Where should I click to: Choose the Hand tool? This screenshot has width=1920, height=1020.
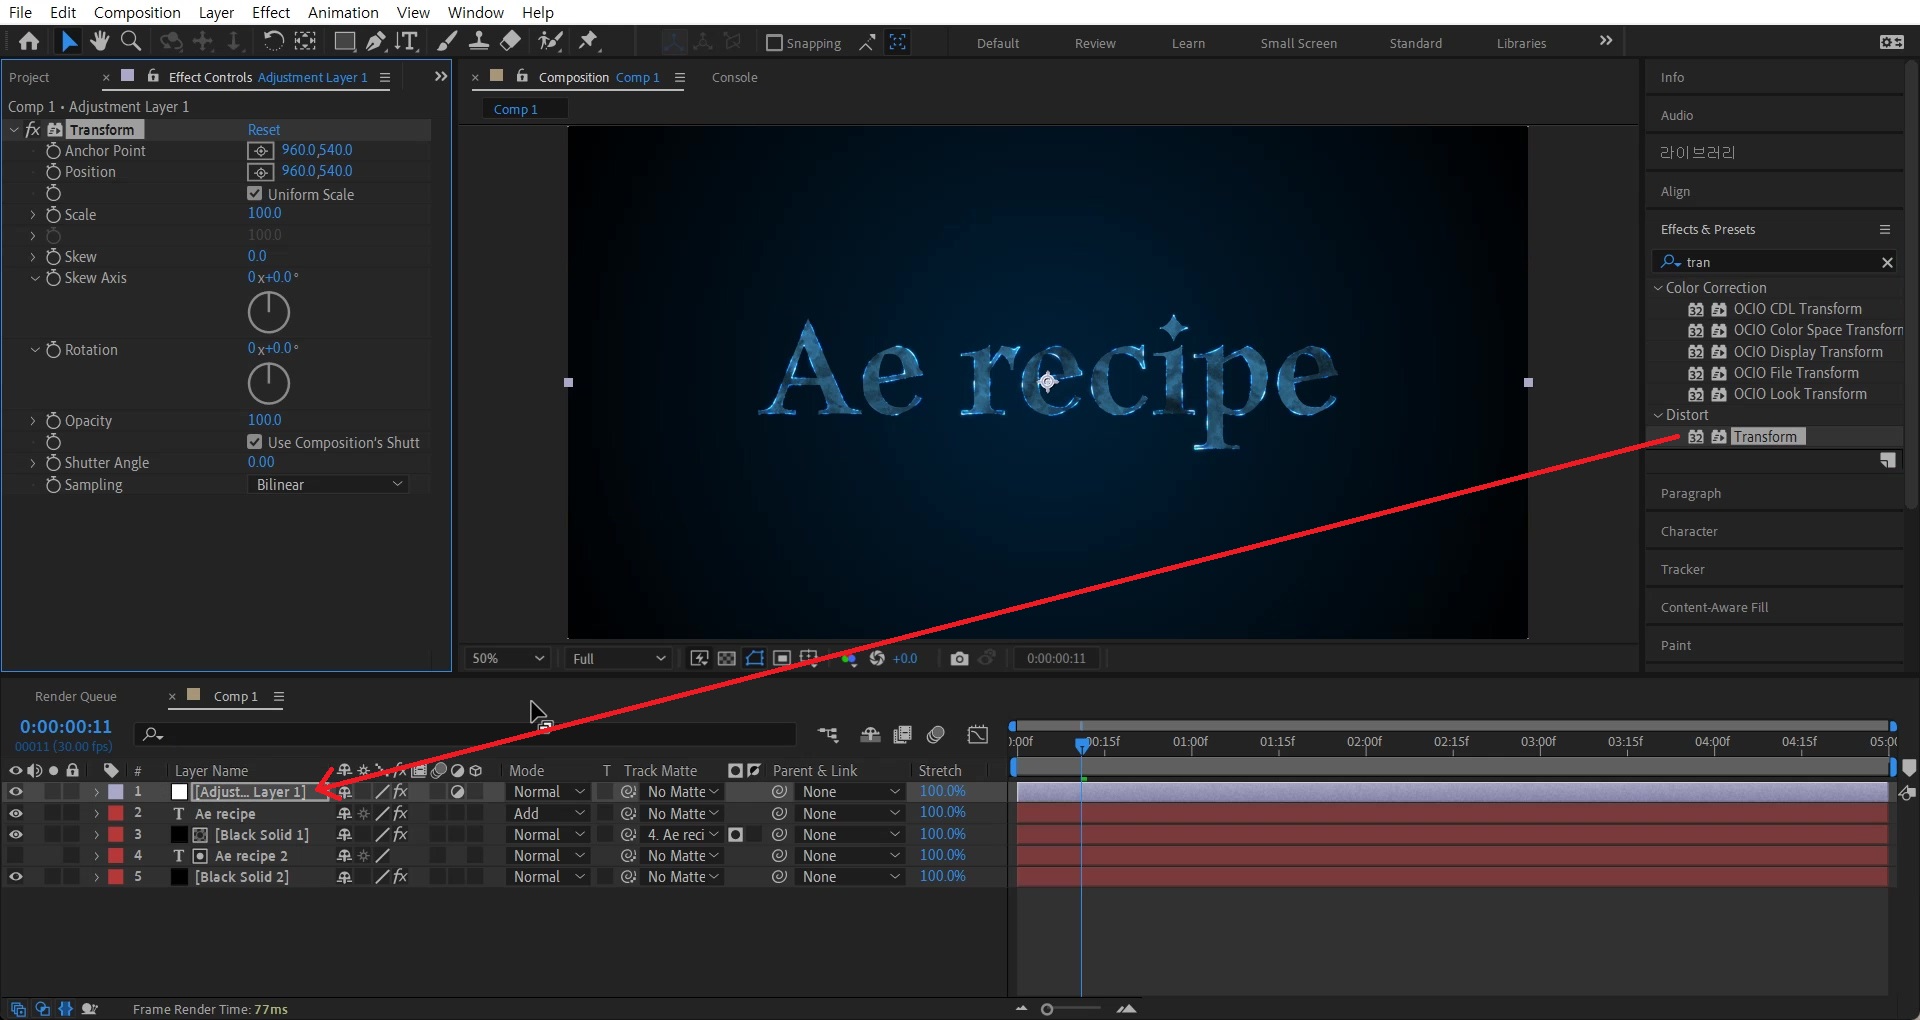coord(99,41)
